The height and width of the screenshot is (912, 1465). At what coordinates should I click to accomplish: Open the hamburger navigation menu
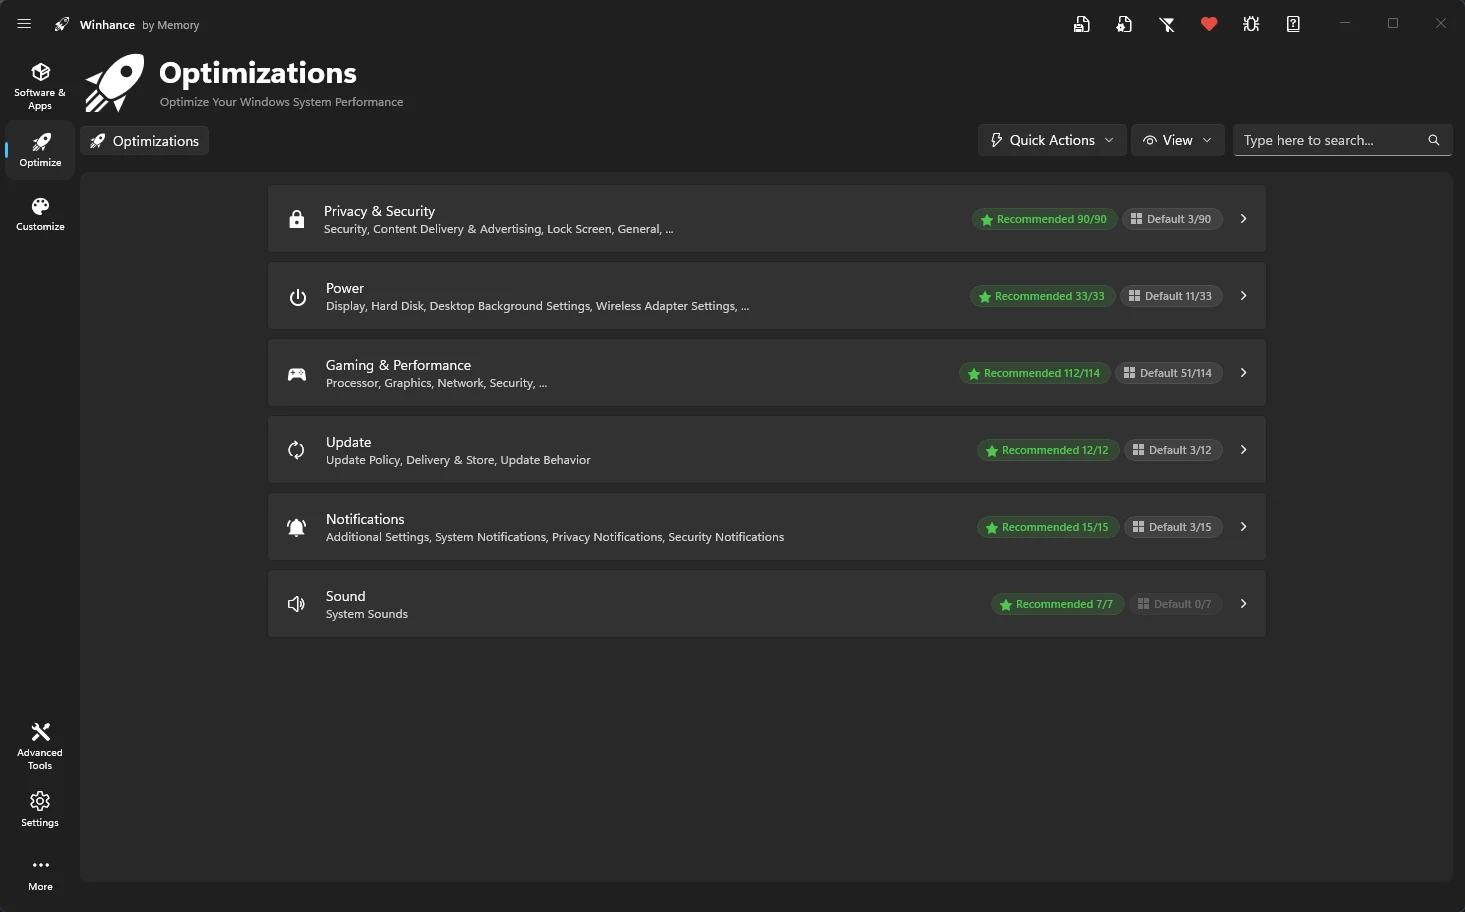24,24
